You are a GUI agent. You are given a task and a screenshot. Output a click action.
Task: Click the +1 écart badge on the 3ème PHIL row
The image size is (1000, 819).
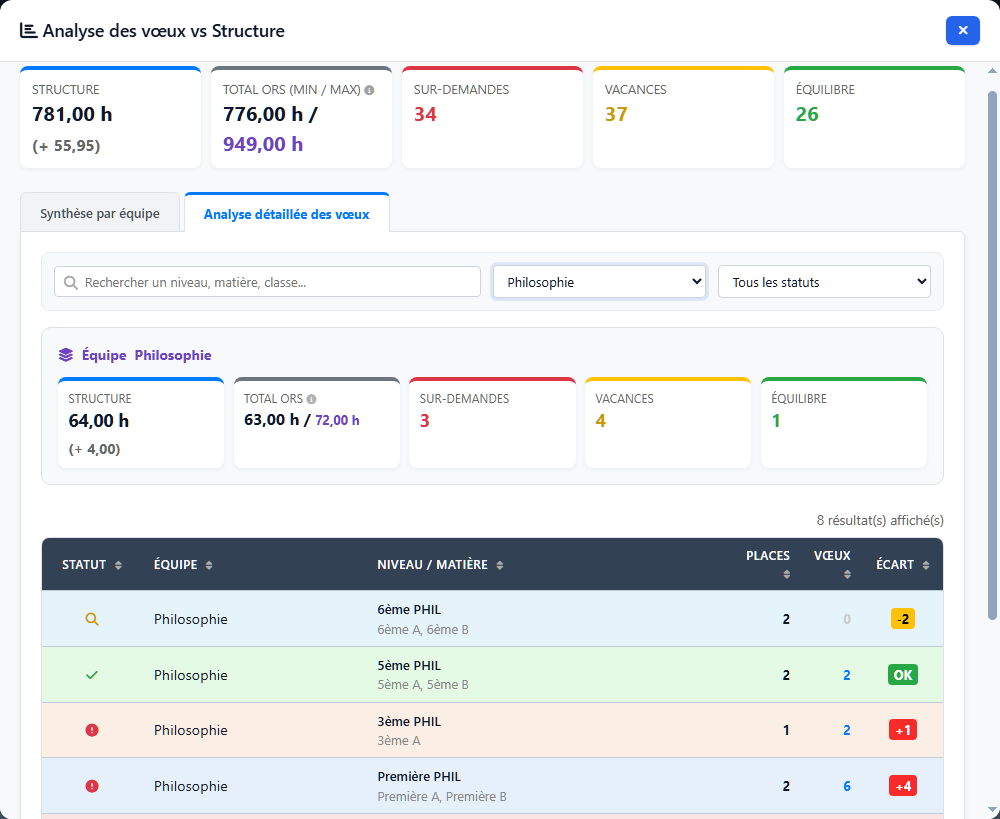tap(902, 730)
